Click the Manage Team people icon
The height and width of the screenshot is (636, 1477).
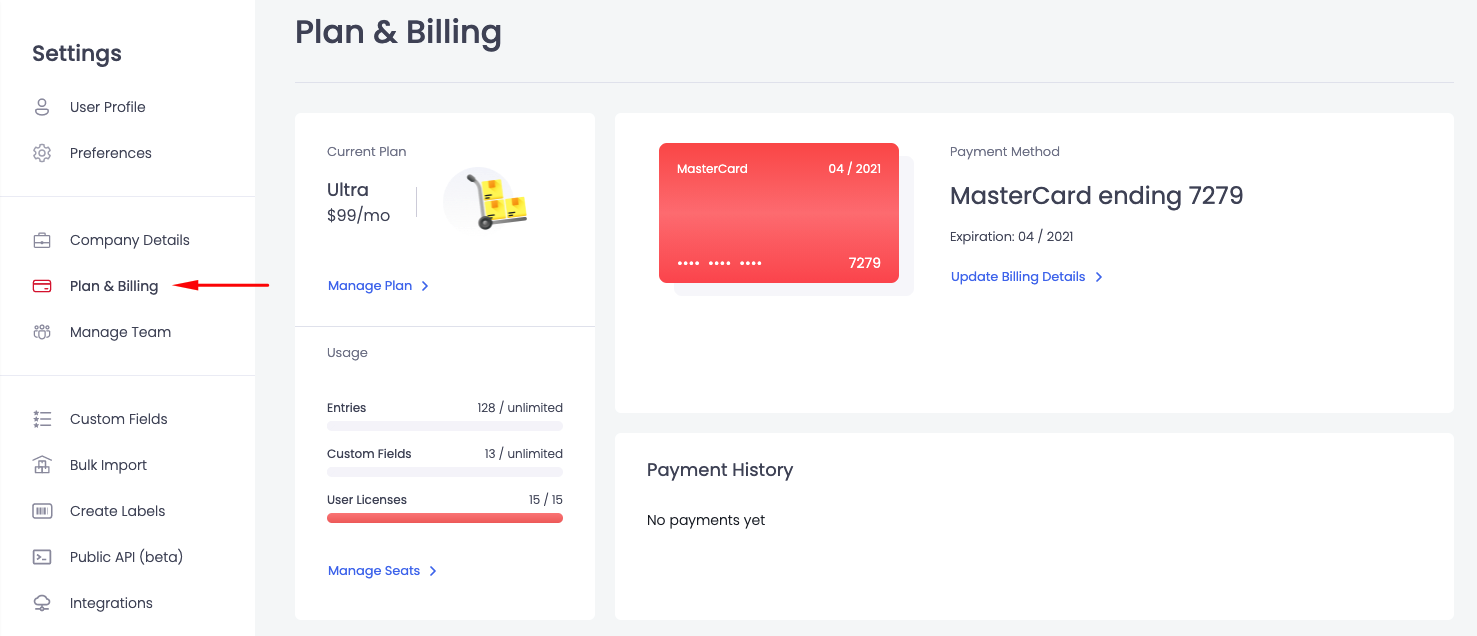[x=42, y=332]
